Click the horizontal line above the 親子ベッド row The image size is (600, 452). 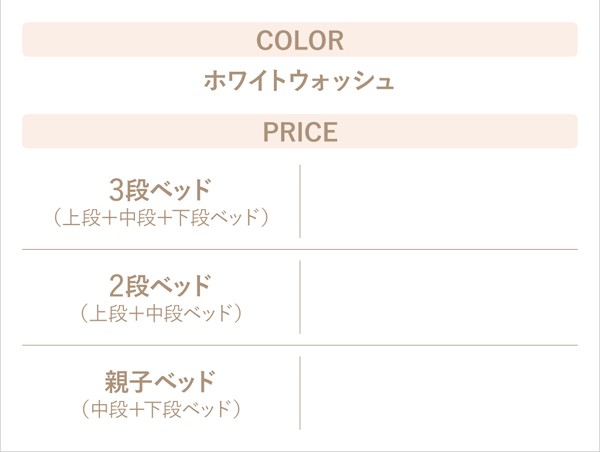(300, 345)
